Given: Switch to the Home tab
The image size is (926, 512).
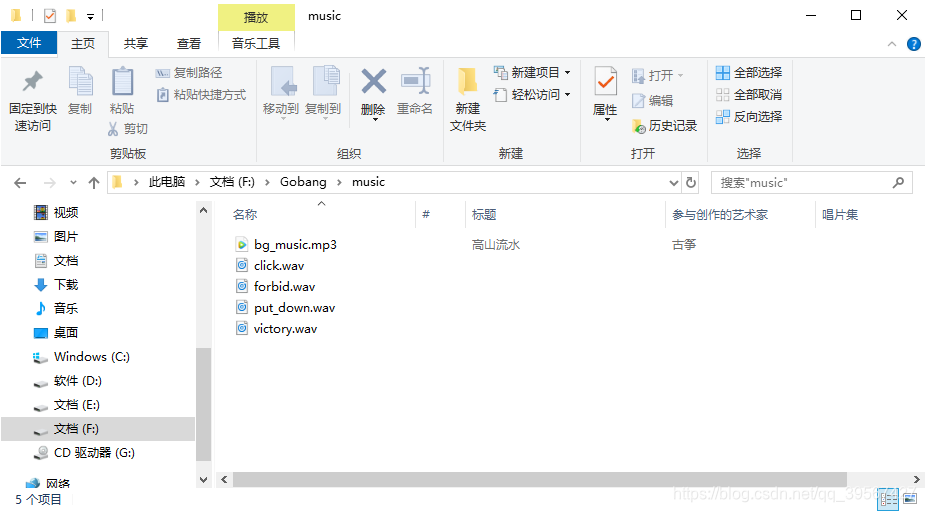Looking at the screenshot, I should [83, 44].
